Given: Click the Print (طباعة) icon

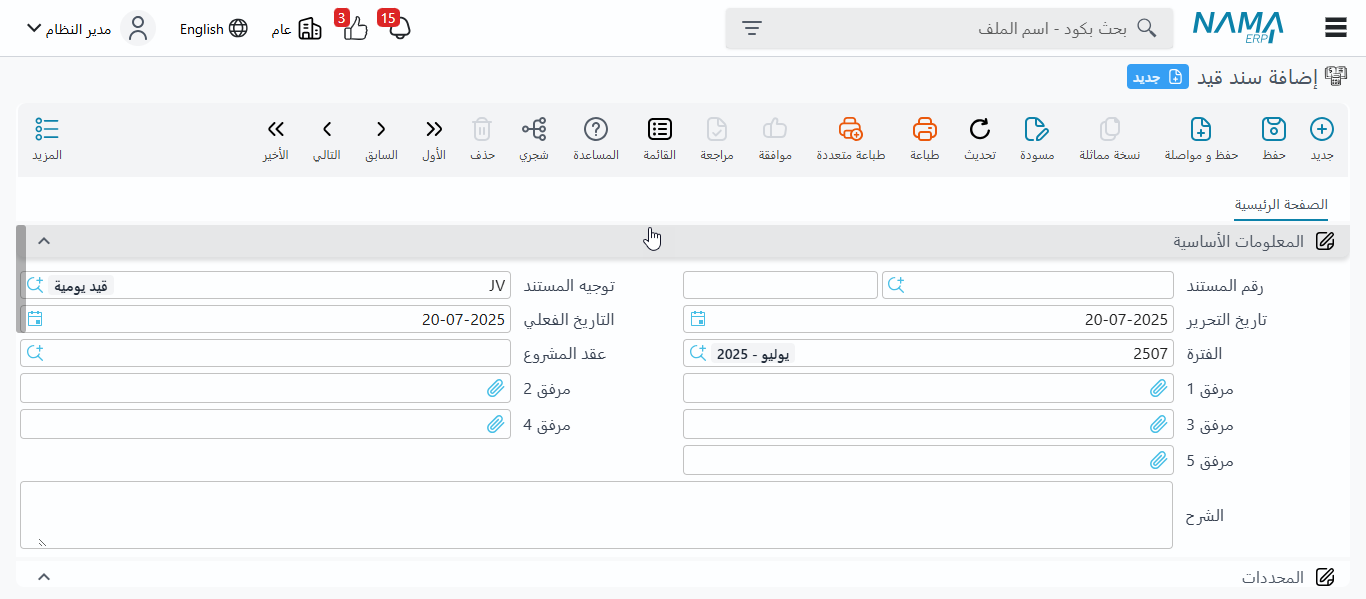Looking at the screenshot, I should pos(925,130).
